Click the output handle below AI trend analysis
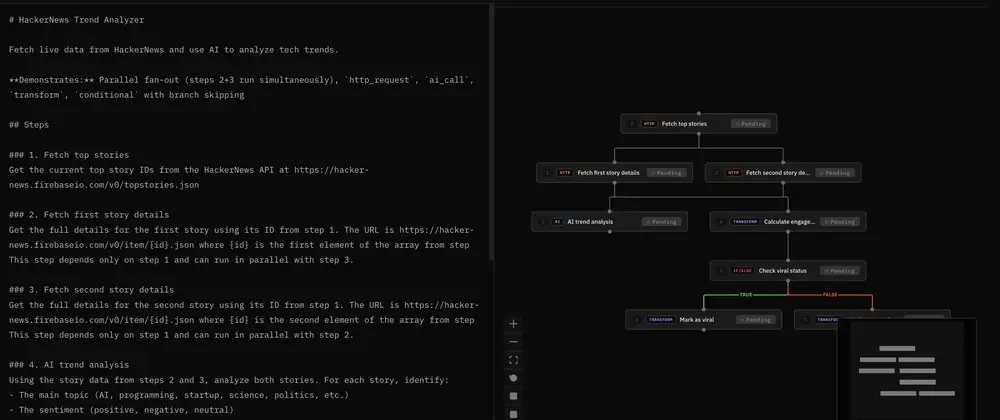 tap(609, 232)
